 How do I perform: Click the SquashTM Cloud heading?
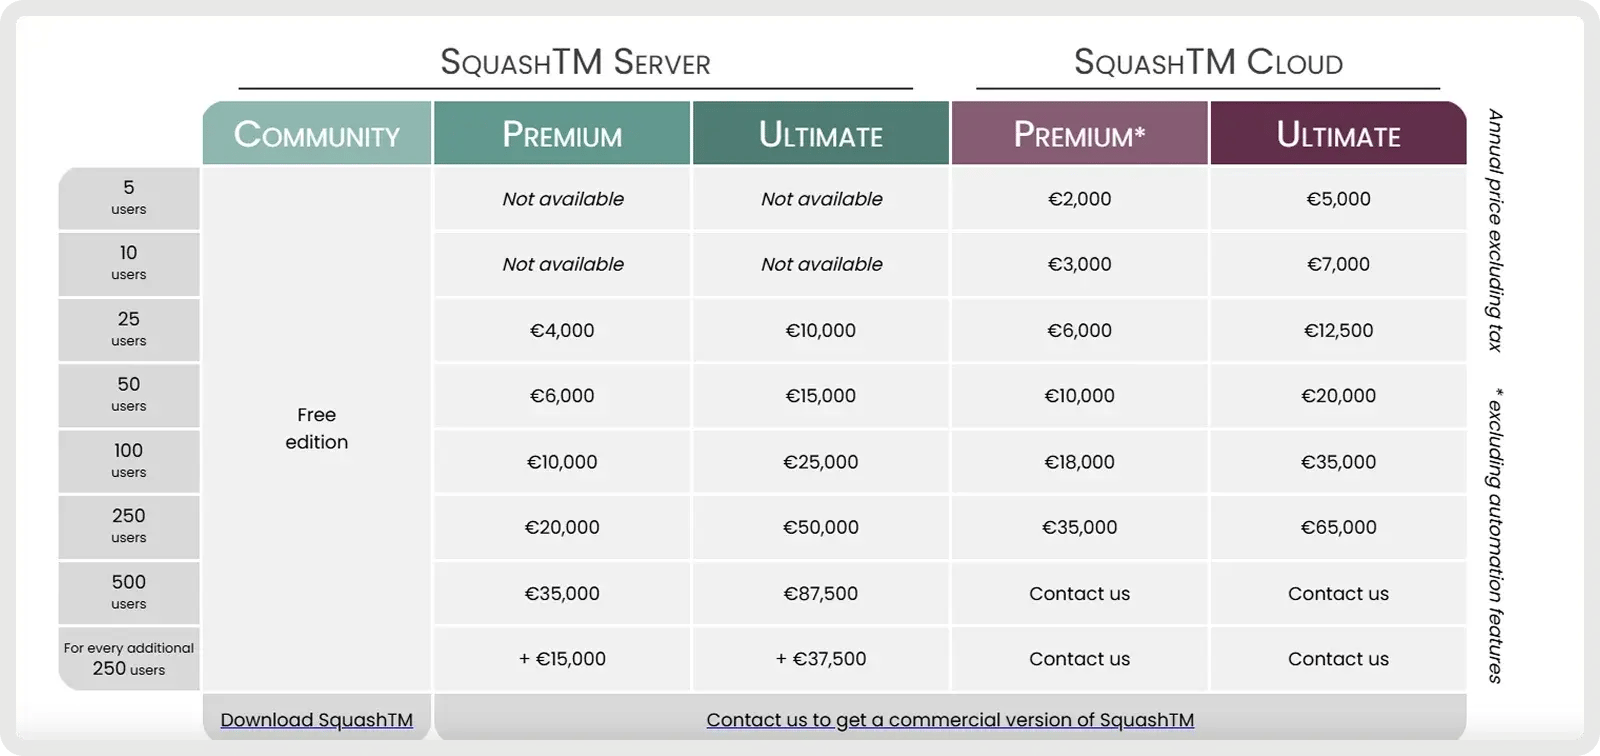coord(1208,62)
